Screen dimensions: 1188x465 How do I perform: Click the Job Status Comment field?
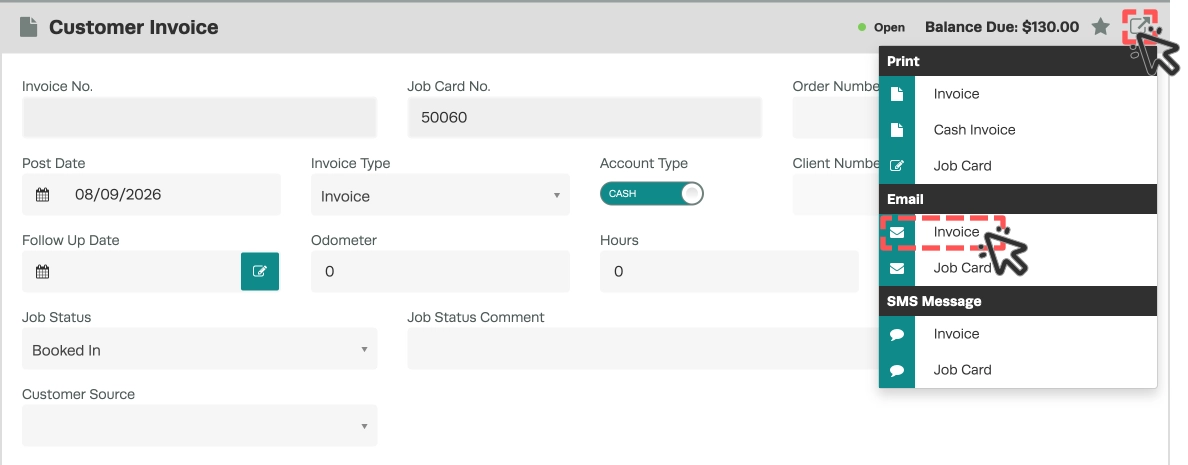coord(643,349)
